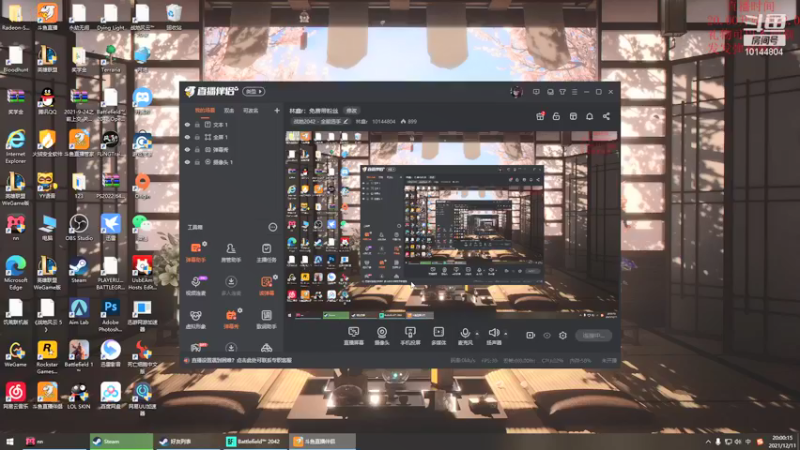Toggle the lock for 弹幕秀 layer

click(x=197, y=149)
